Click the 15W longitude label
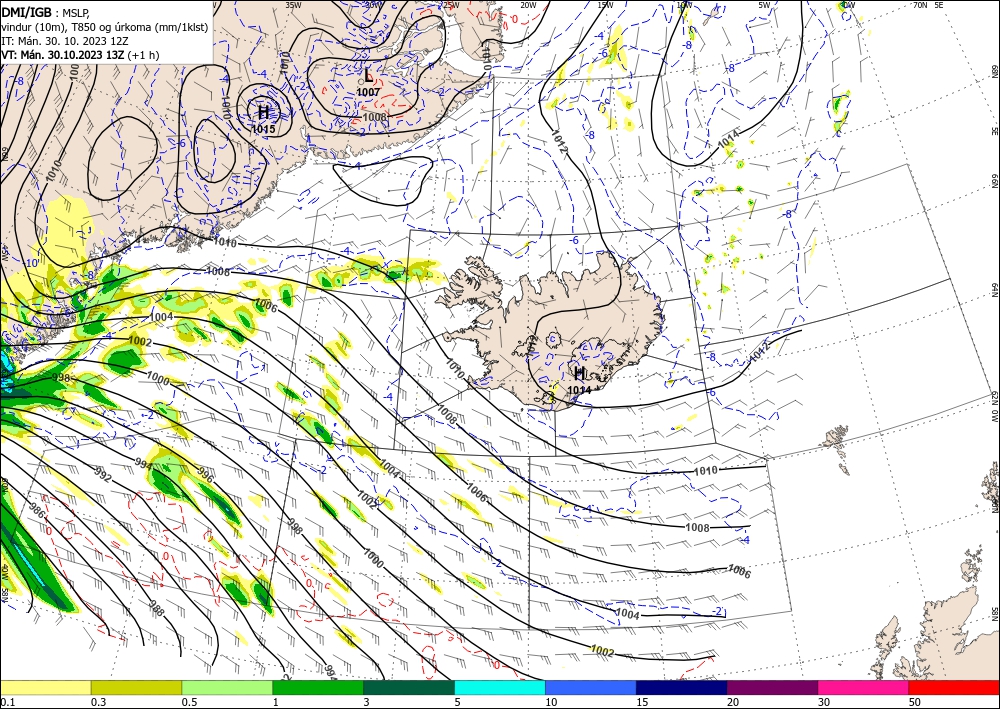This screenshot has height=709, width=1000. click(605, 5)
